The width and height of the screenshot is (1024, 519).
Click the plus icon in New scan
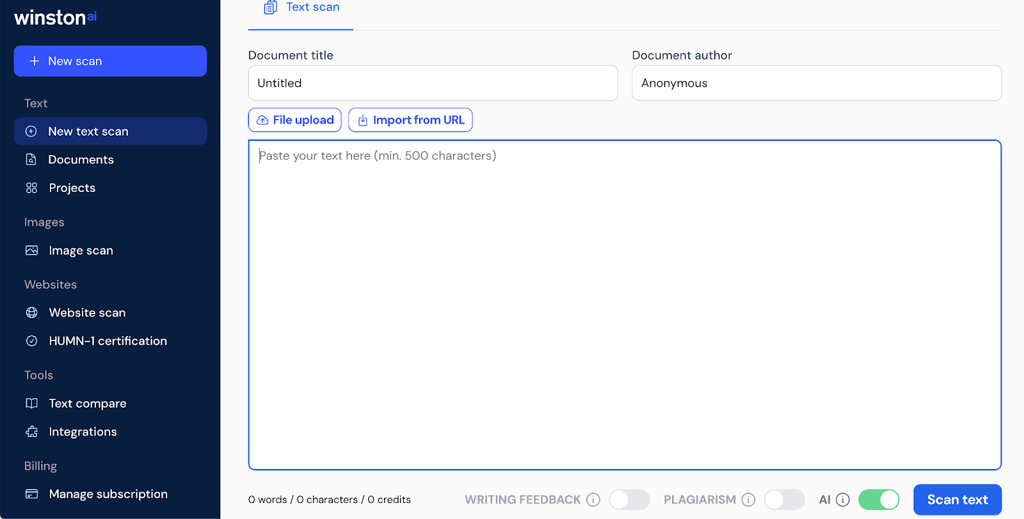[x=34, y=61]
